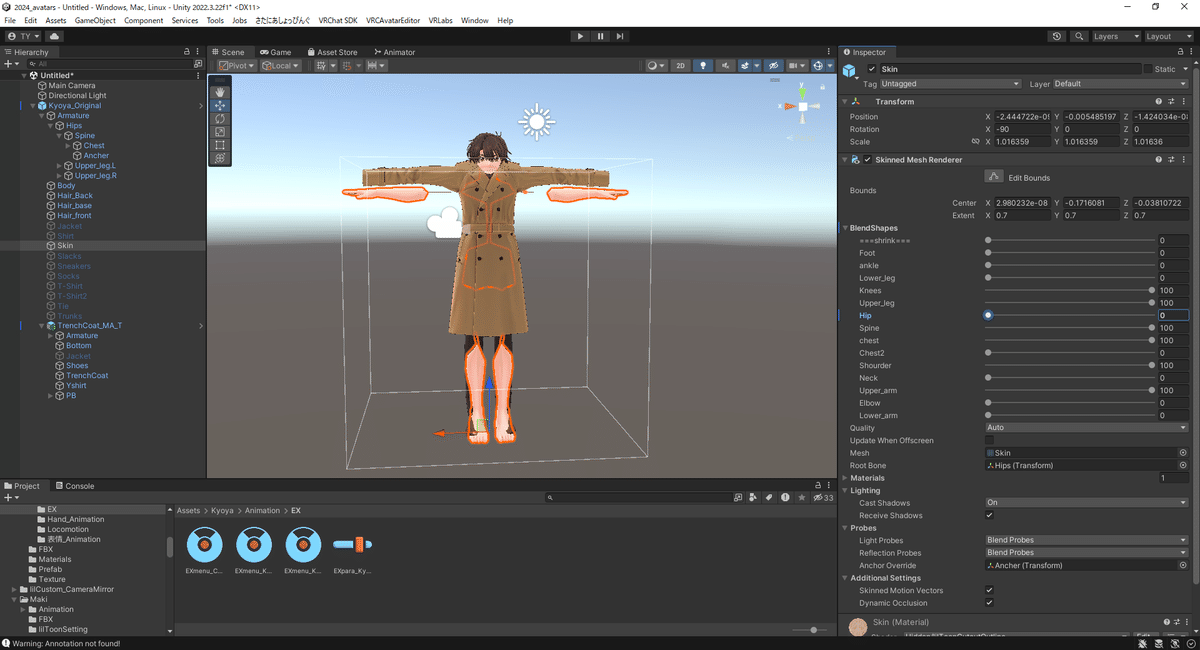The width and height of the screenshot is (1200, 650).
Task: Open the Layers dropdown button
Action: point(1115,36)
